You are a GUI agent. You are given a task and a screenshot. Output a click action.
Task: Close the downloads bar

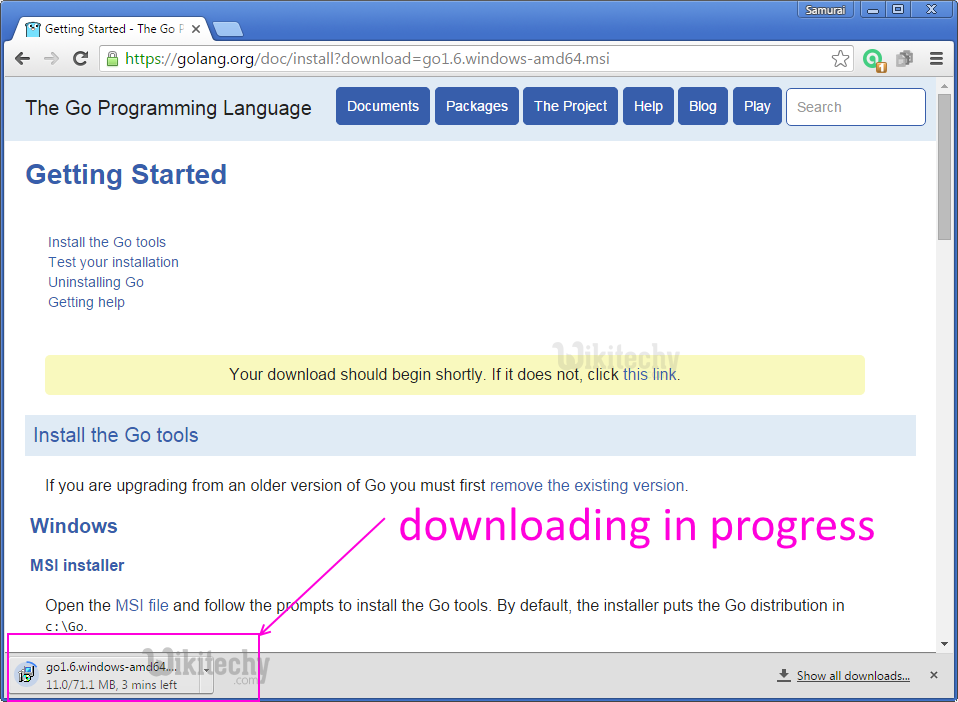coord(934,675)
